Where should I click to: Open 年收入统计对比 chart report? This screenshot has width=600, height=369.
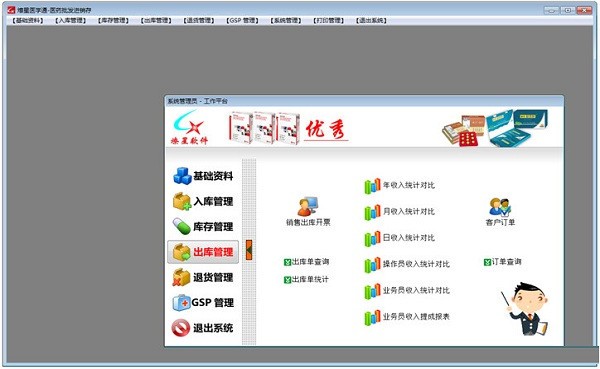coord(399,186)
